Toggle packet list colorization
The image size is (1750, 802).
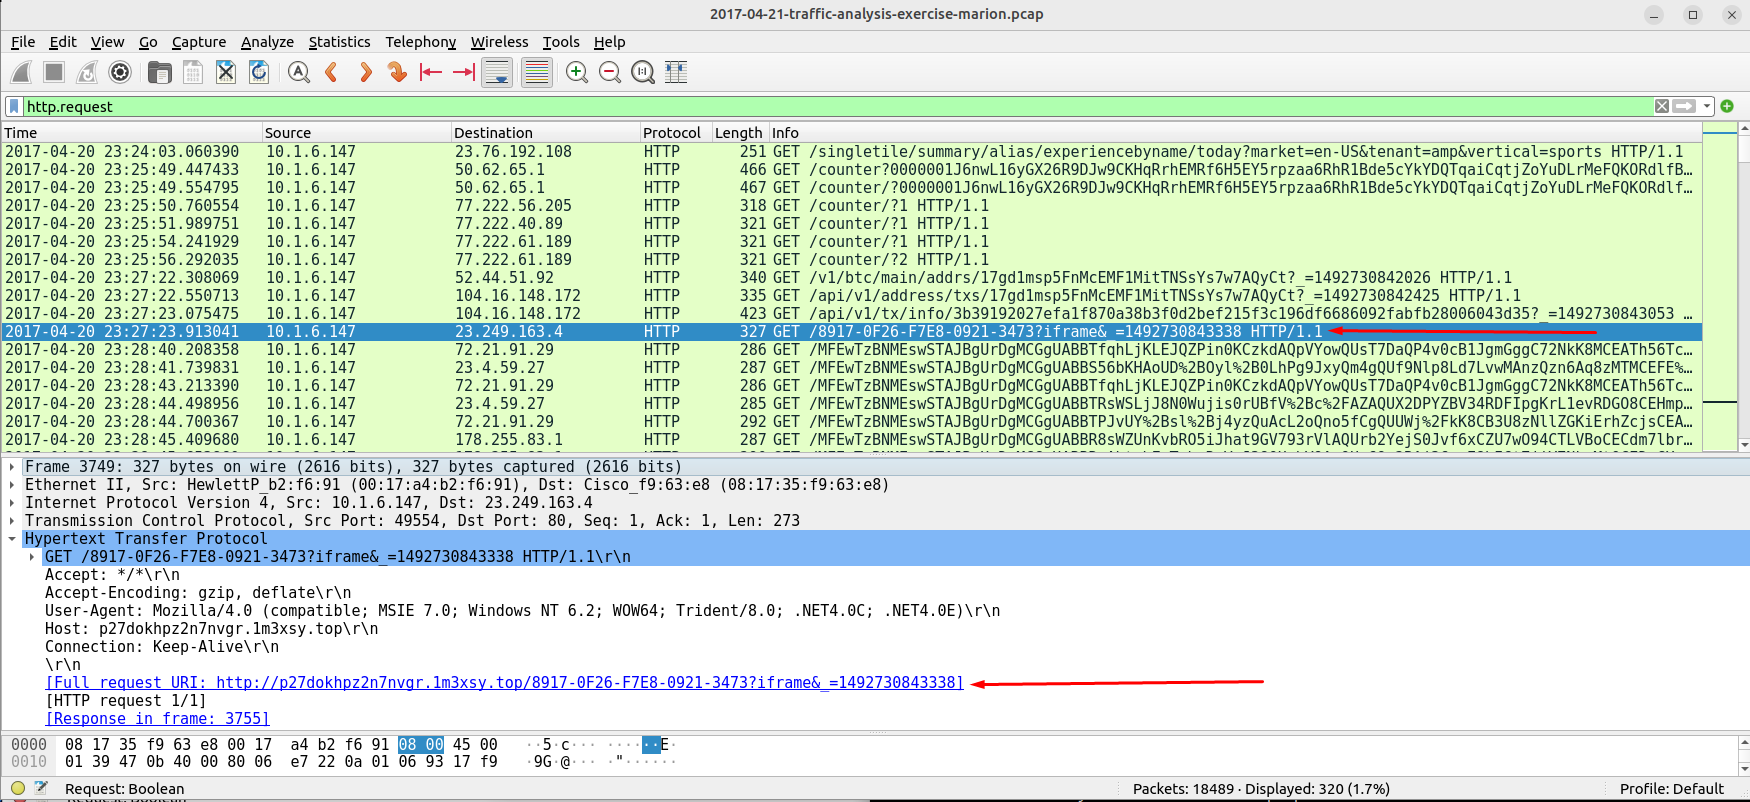pyautogui.click(x=537, y=72)
